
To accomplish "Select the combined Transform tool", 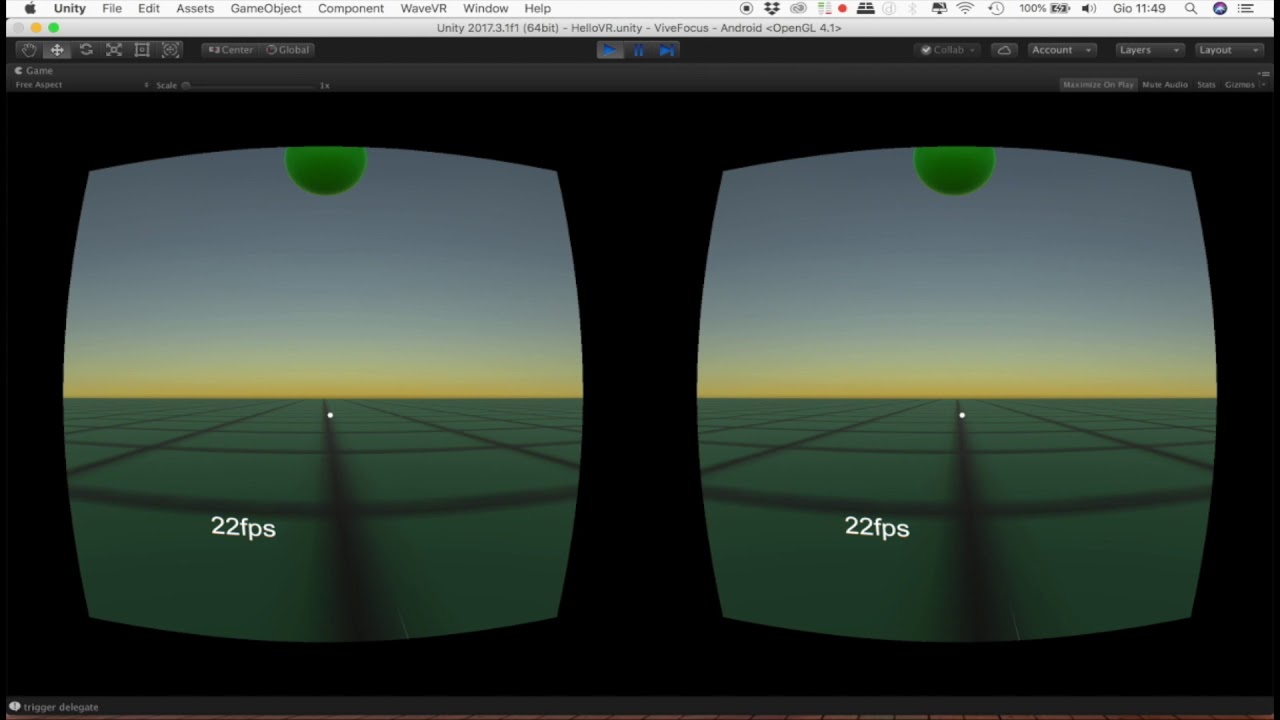I will pos(170,50).
